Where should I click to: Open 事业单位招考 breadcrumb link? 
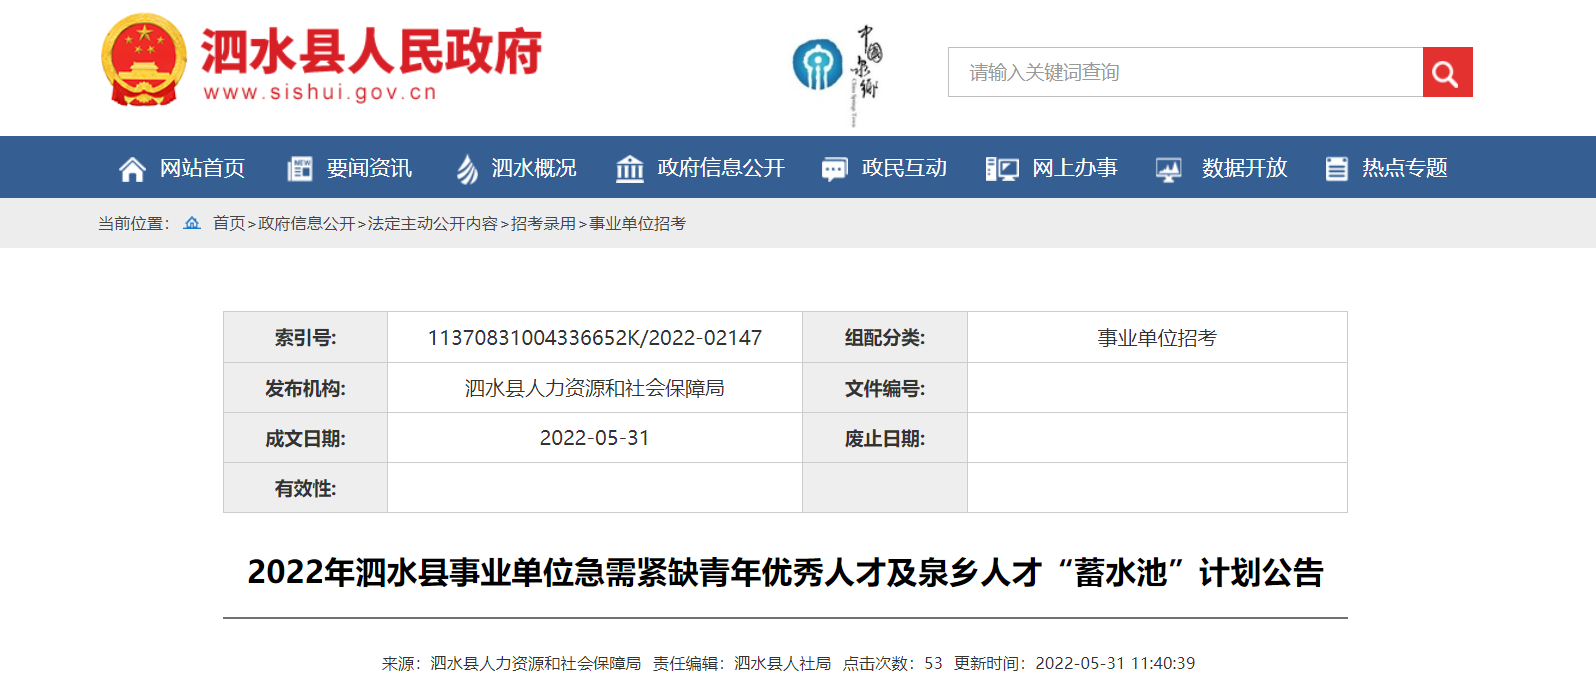pos(637,224)
